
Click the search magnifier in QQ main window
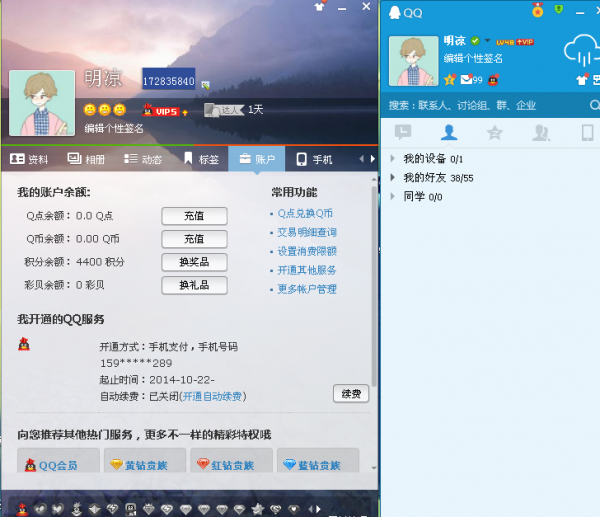coord(594,105)
